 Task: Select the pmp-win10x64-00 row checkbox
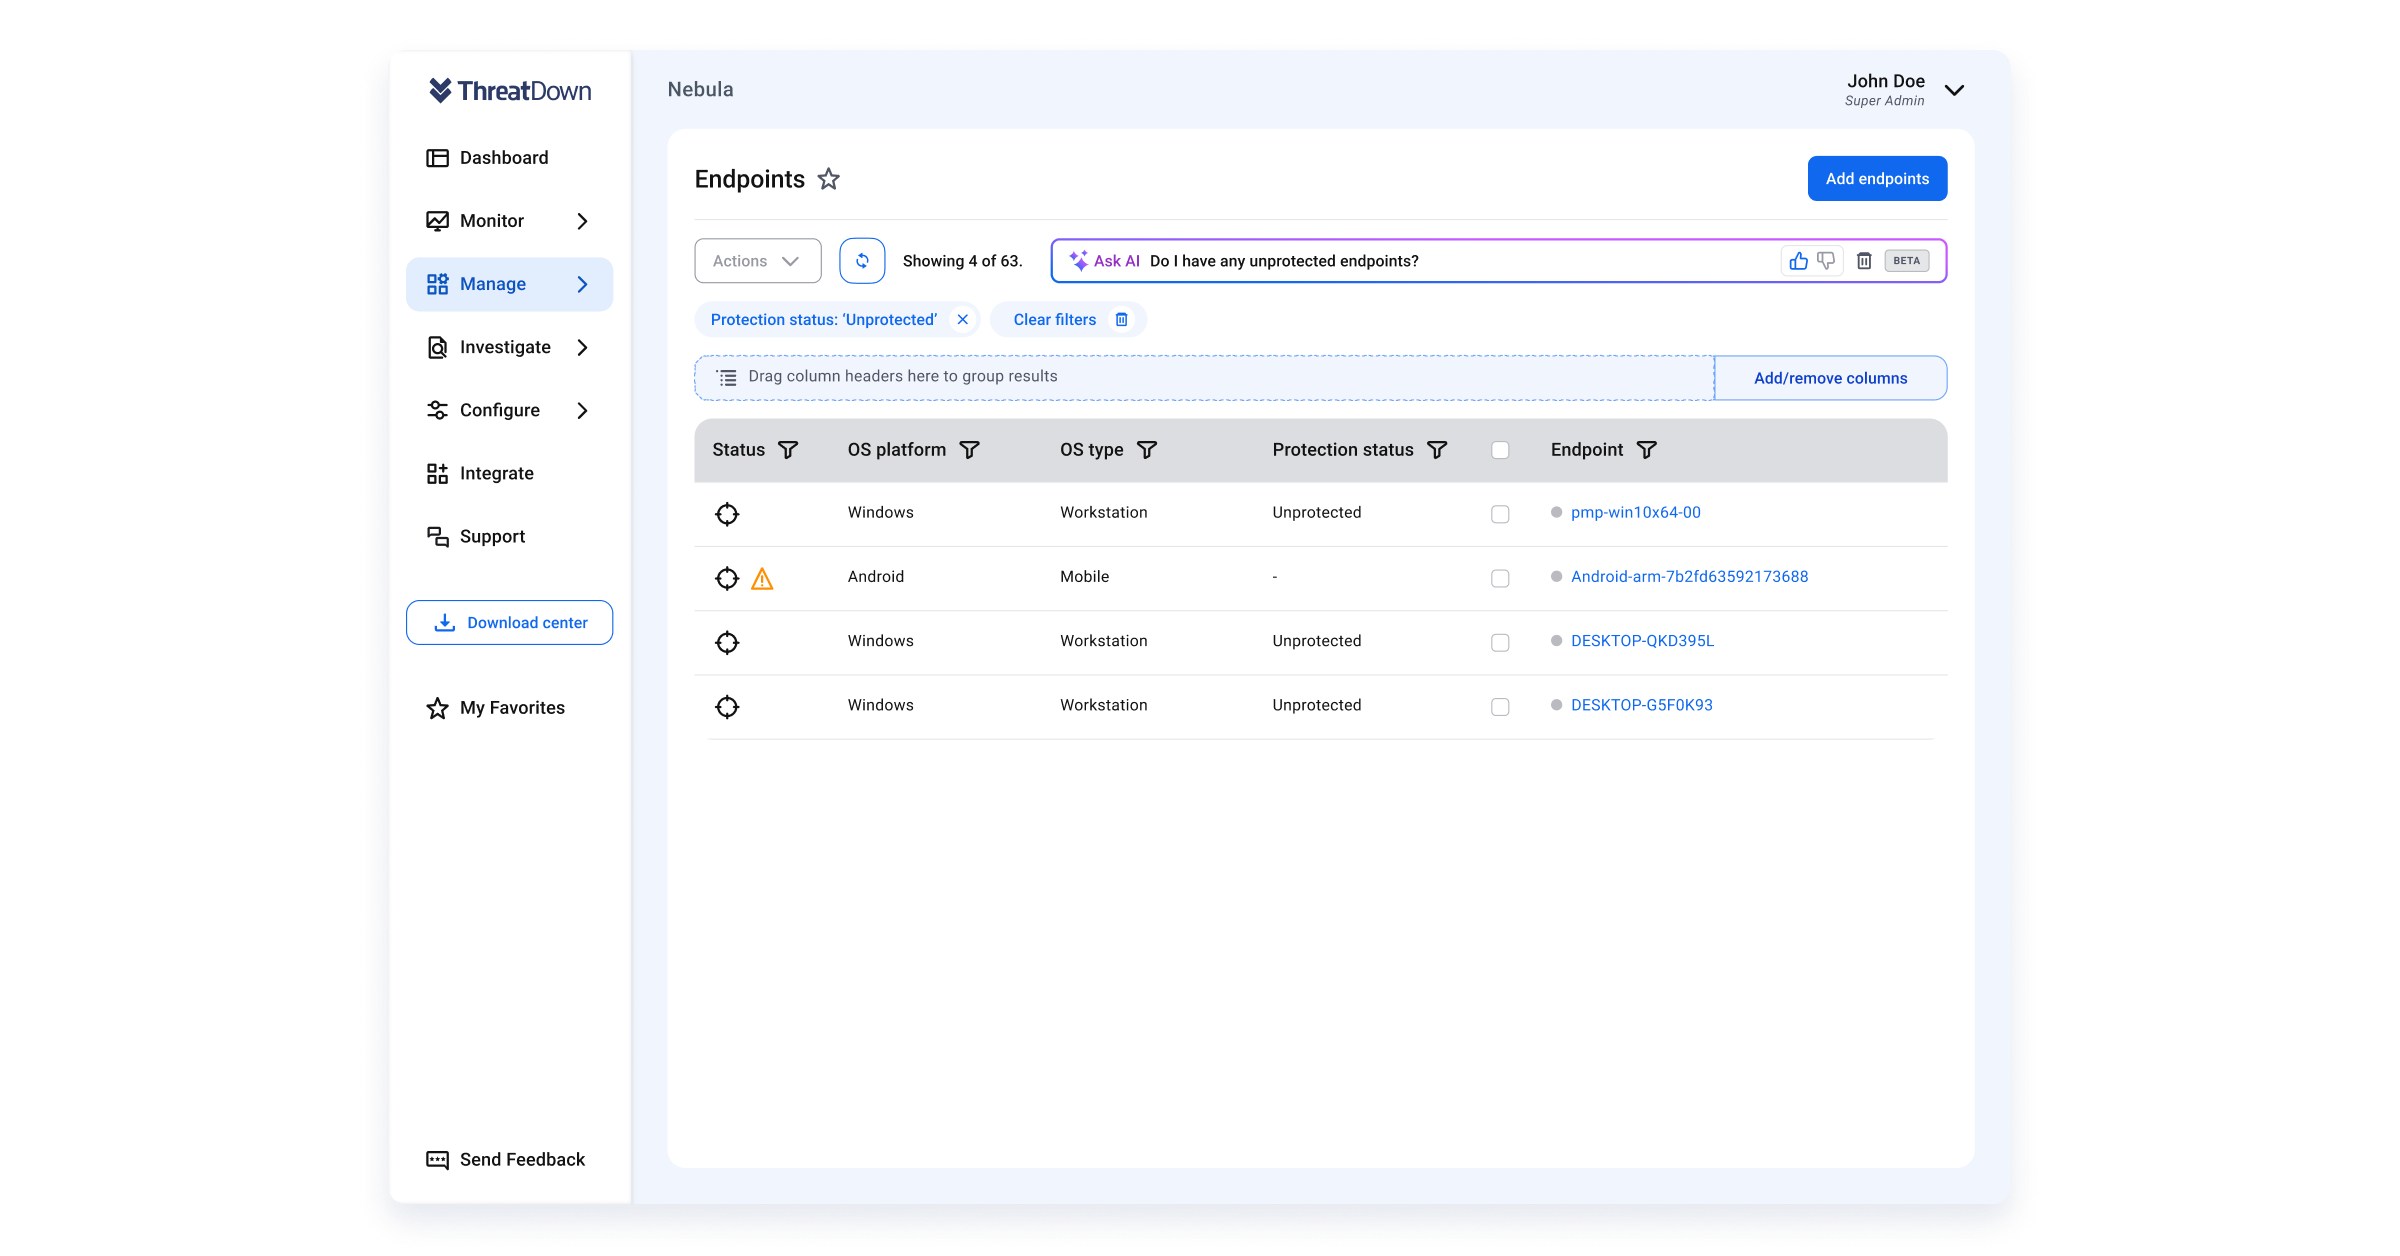point(1500,514)
